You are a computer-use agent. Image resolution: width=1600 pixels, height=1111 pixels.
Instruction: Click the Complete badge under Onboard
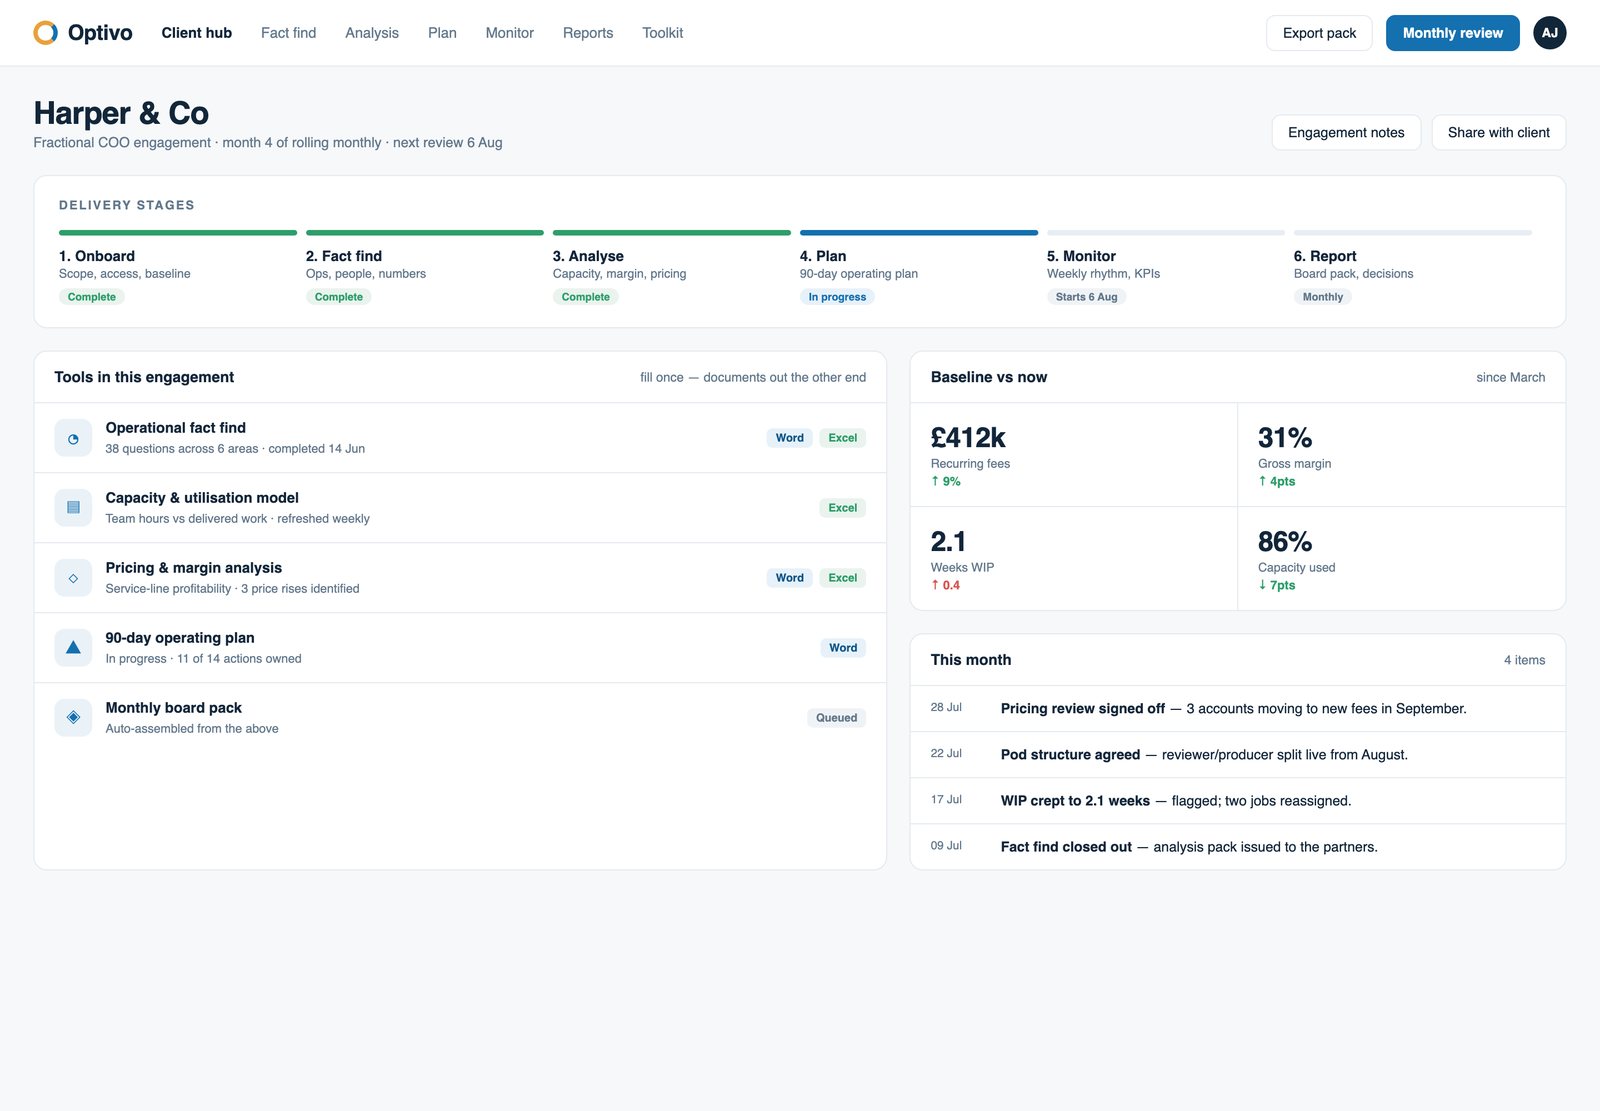92,297
